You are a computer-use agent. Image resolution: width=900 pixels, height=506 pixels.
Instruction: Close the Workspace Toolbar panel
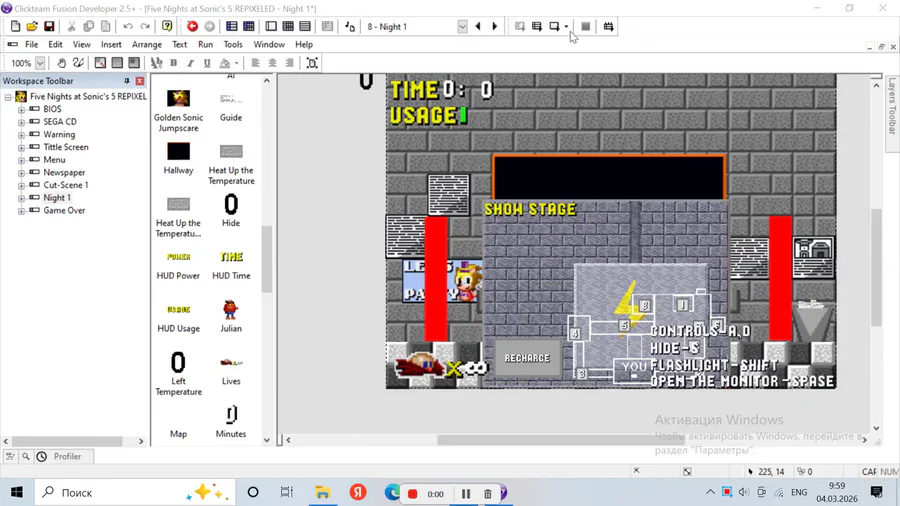point(139,81)
